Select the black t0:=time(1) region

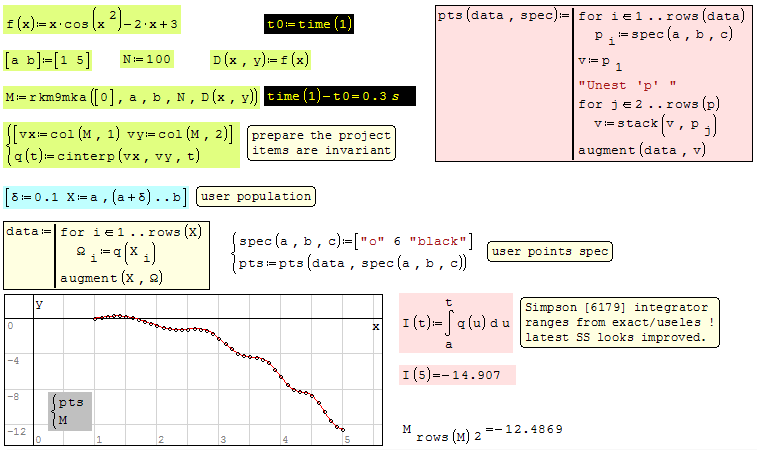(x=310, y=23)
